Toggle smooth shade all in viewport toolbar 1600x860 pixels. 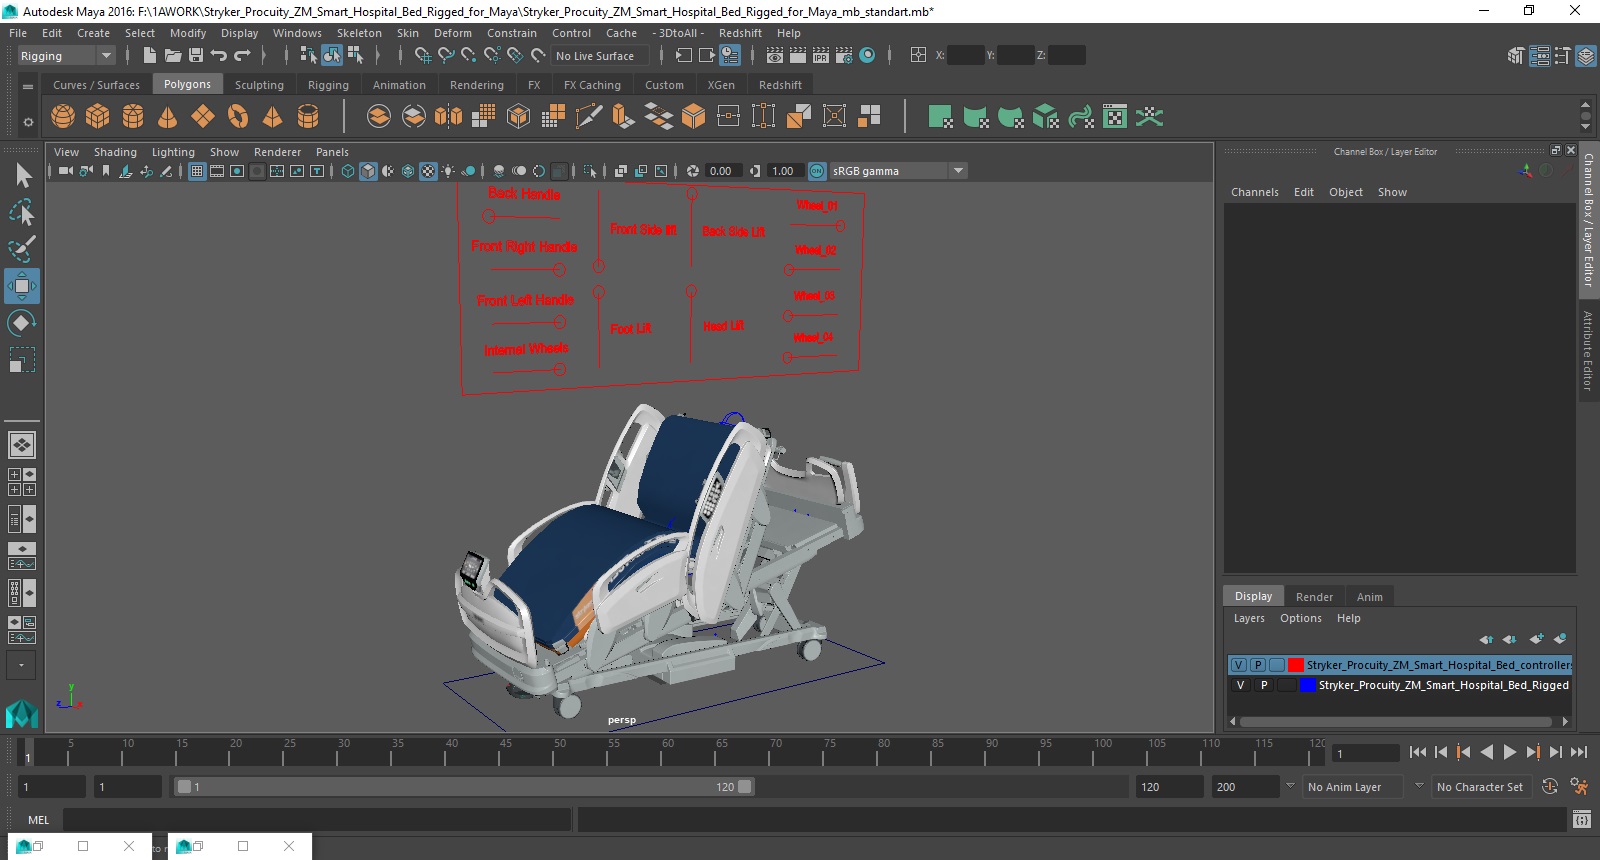click(368, 171)
